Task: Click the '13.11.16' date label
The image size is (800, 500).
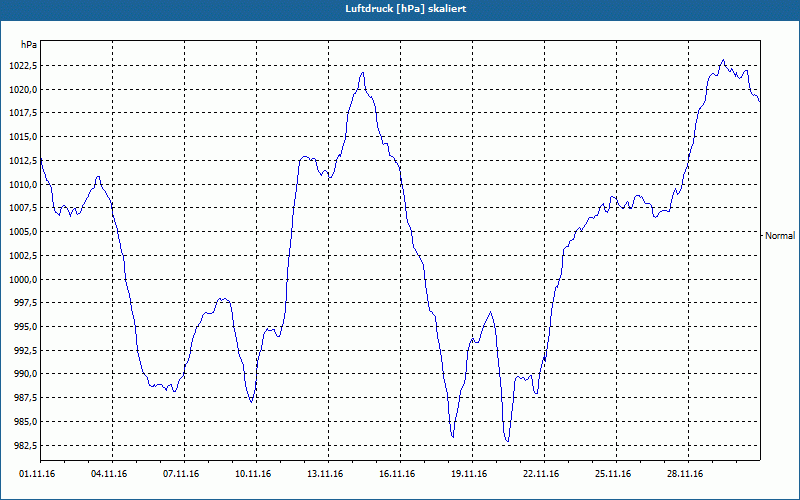Action: click(325, 474)
